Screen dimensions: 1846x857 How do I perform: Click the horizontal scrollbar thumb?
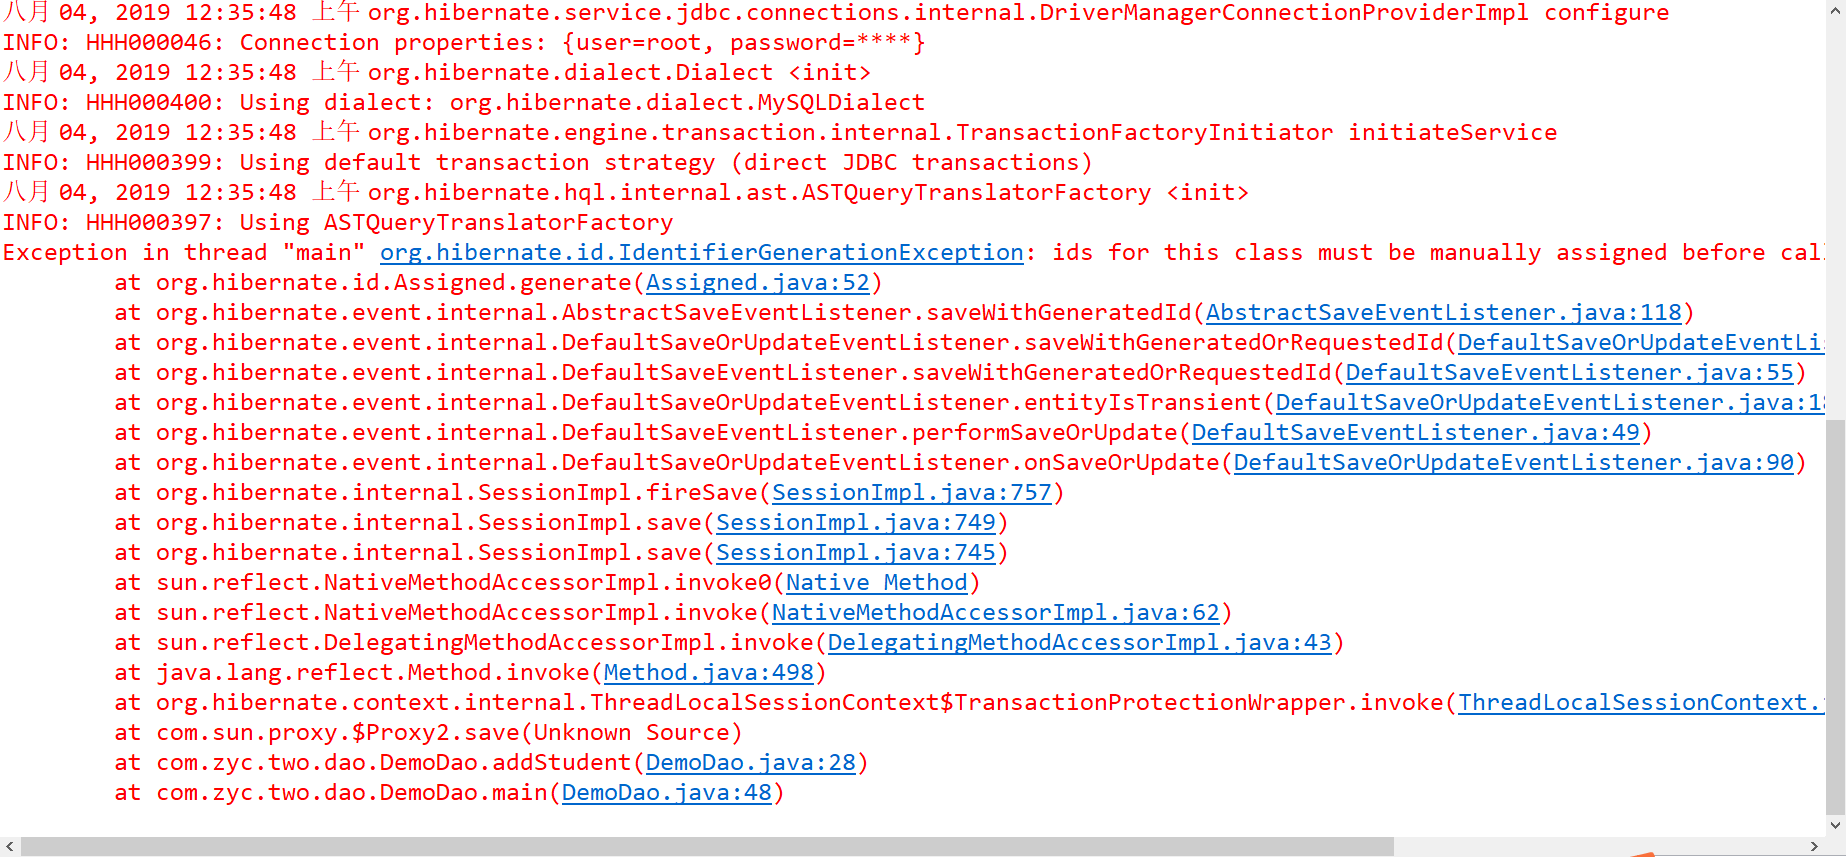[x=707, y=846]
